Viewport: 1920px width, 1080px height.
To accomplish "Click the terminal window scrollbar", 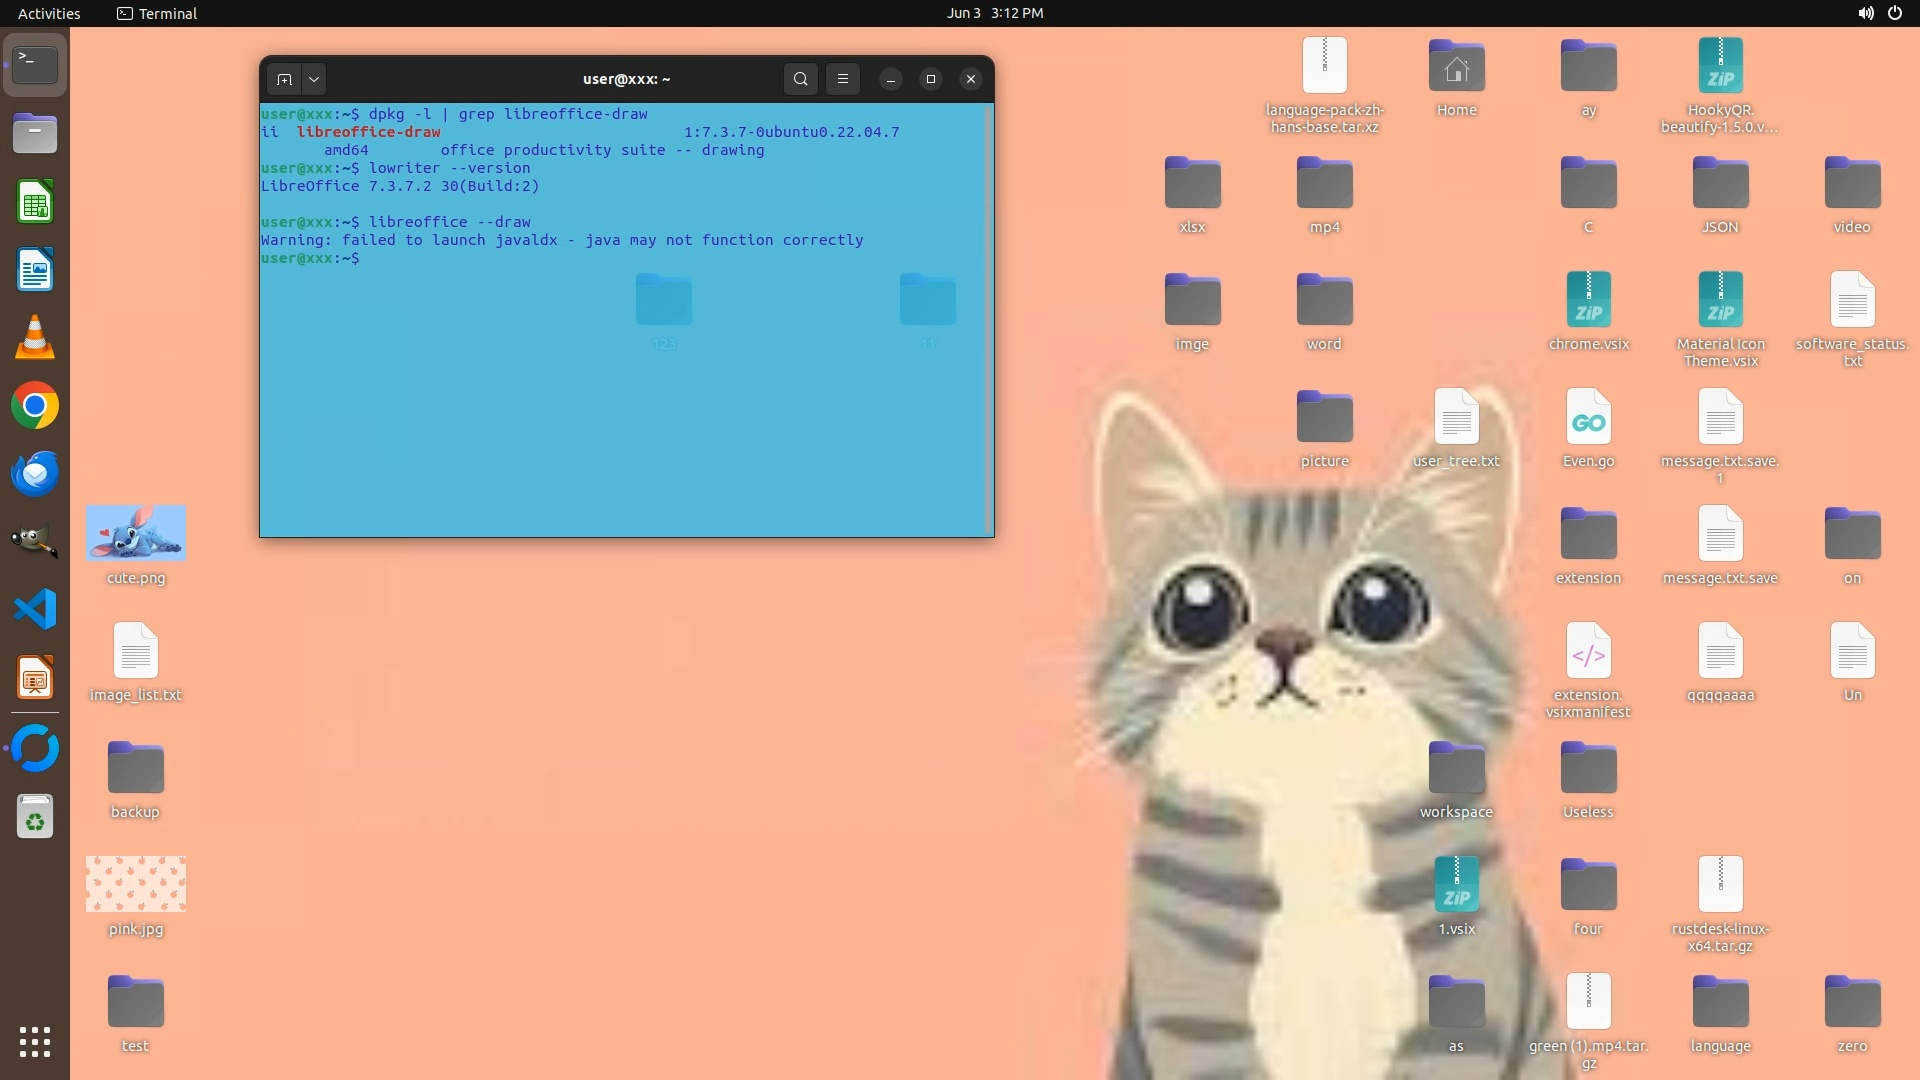I will tap(988, 320).
